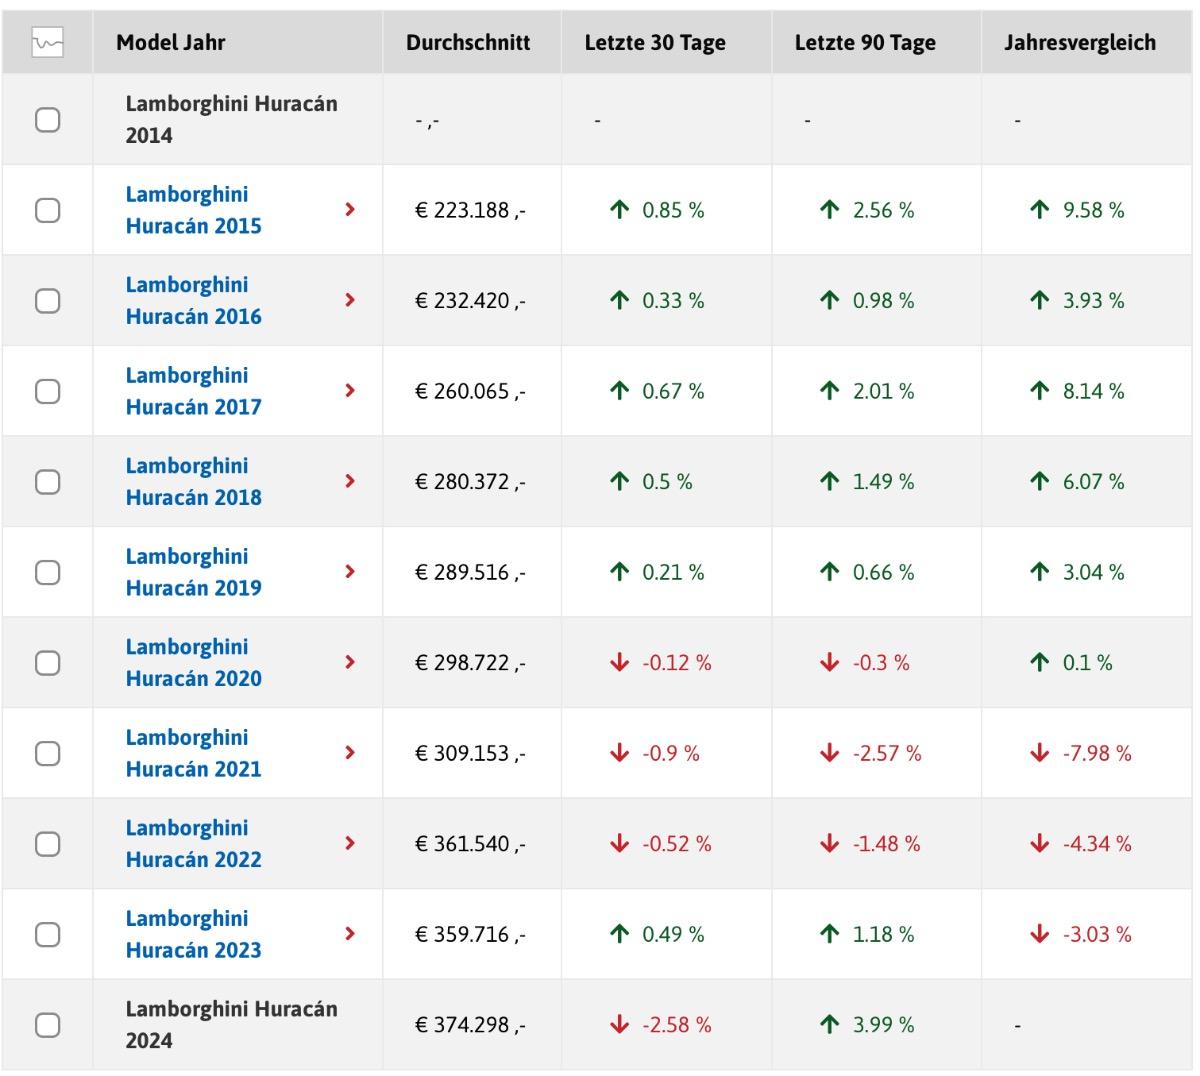
Task: Click the average price € 359.716
Action: (x=470, y=935)
